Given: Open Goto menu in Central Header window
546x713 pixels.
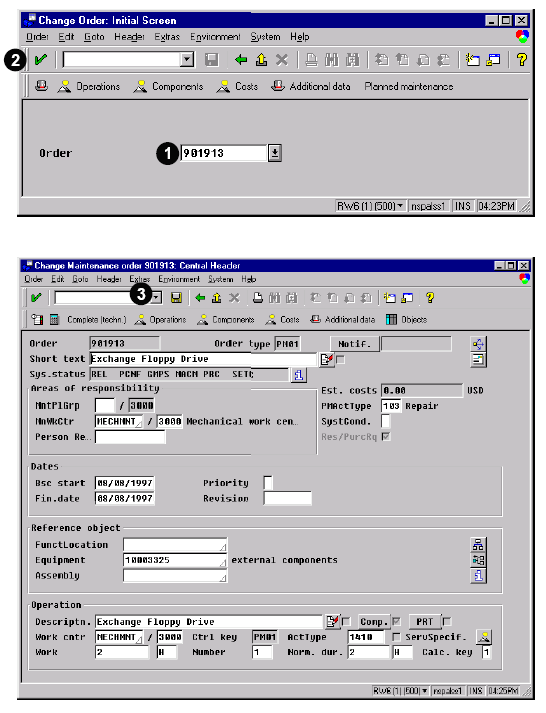Looking at the screenshot, I should coord(80,279).
